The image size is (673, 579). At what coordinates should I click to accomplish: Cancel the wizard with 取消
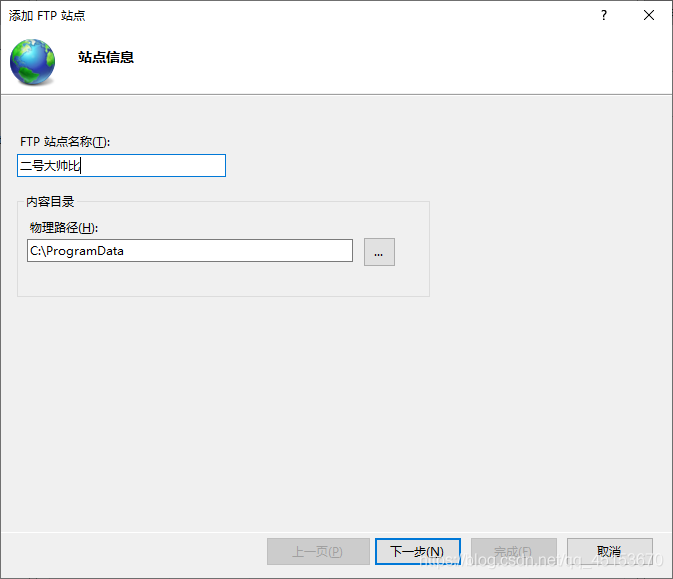pyautogui.click(x=609, y=552)
